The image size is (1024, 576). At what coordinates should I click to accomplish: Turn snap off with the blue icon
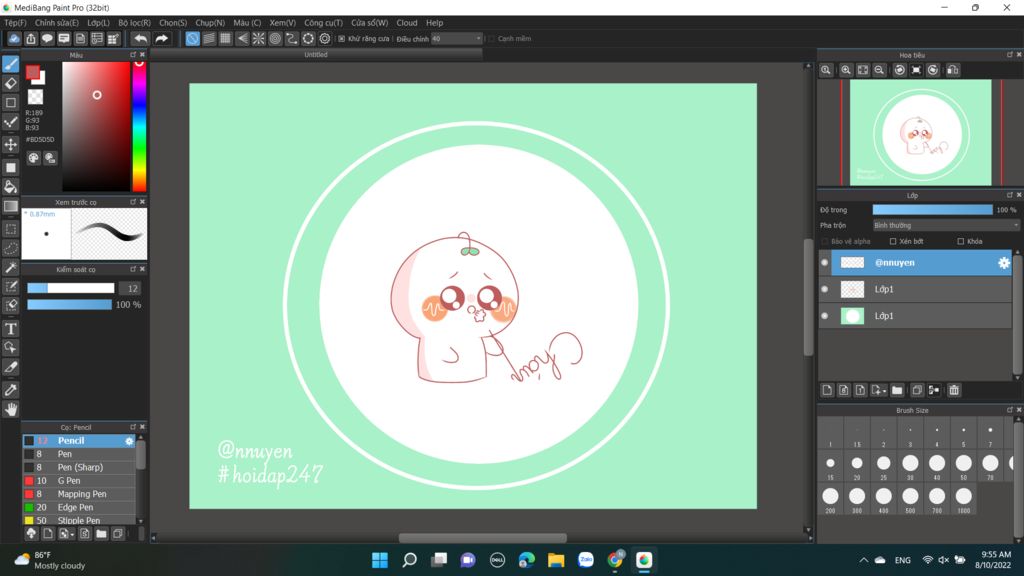[192, 39]
